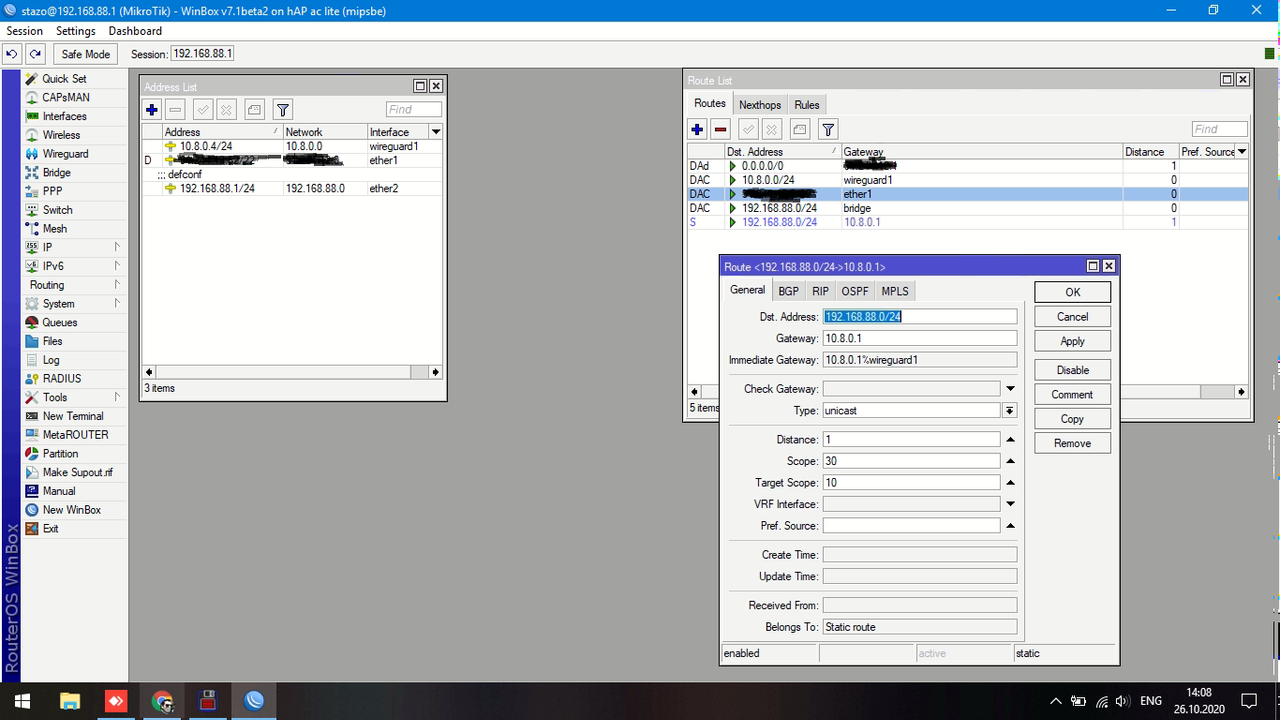Click Find box in Address List
Image resolution: width=1280 pixels, height=720 pixels.
click(414, 110)
